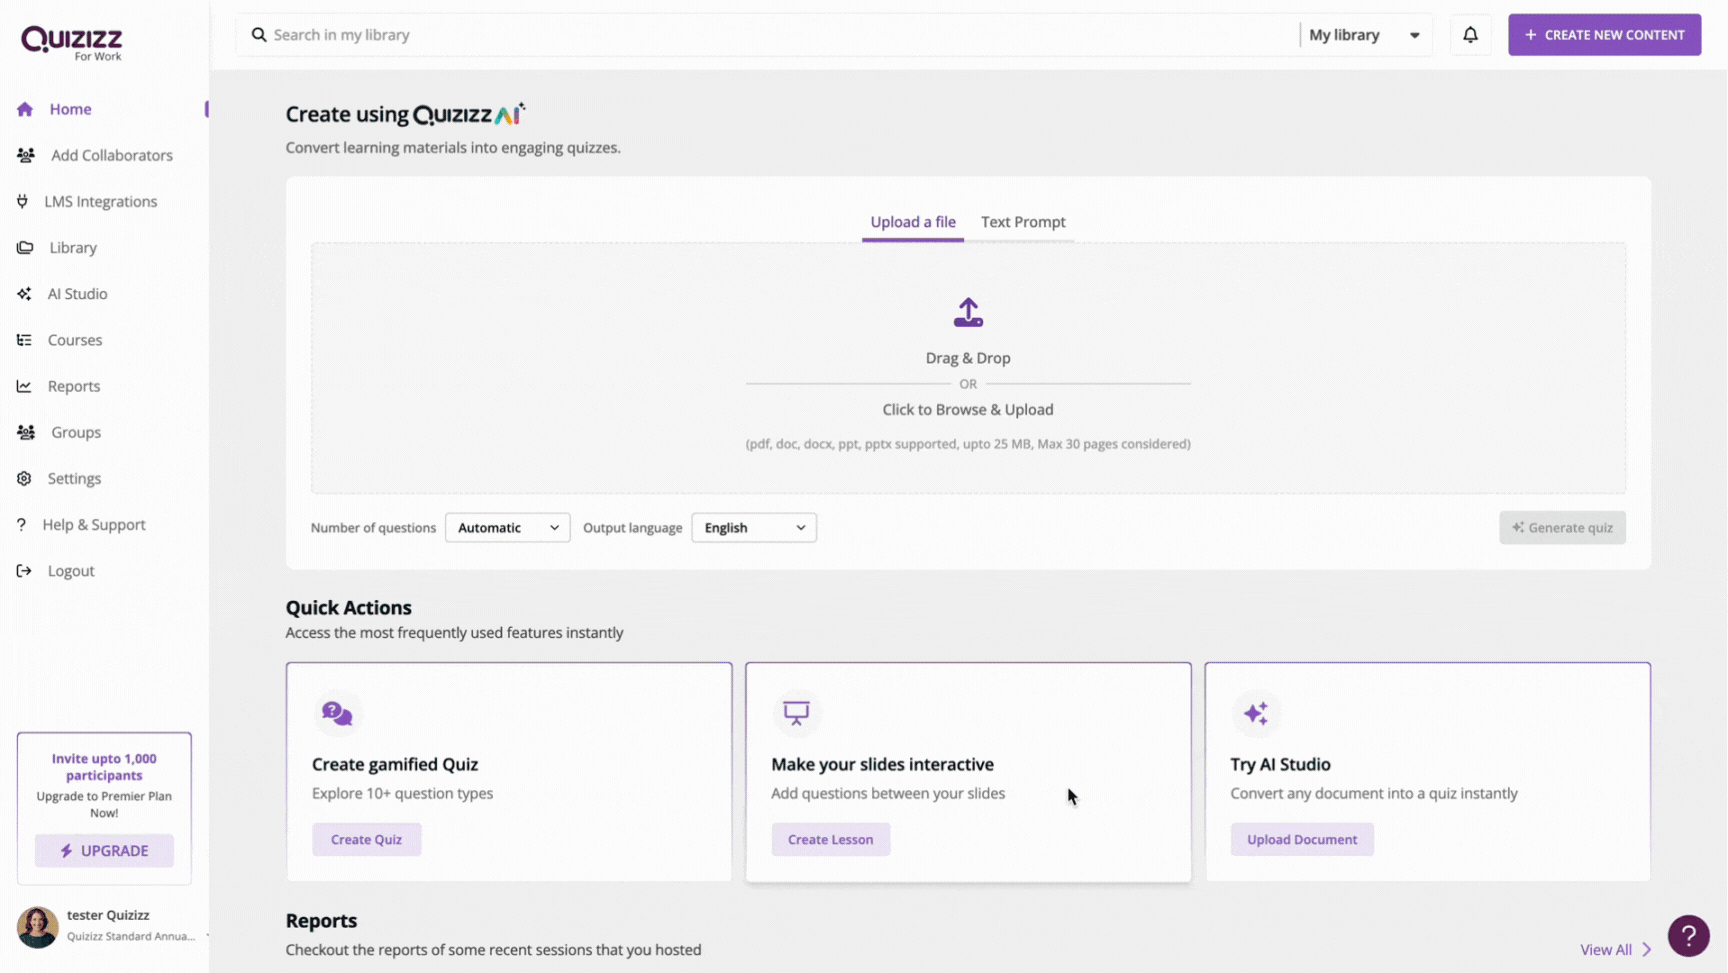This screenshot has height=973, width=1728.
Task: Click the Library folder icon
Action: [x=25, y=248]
